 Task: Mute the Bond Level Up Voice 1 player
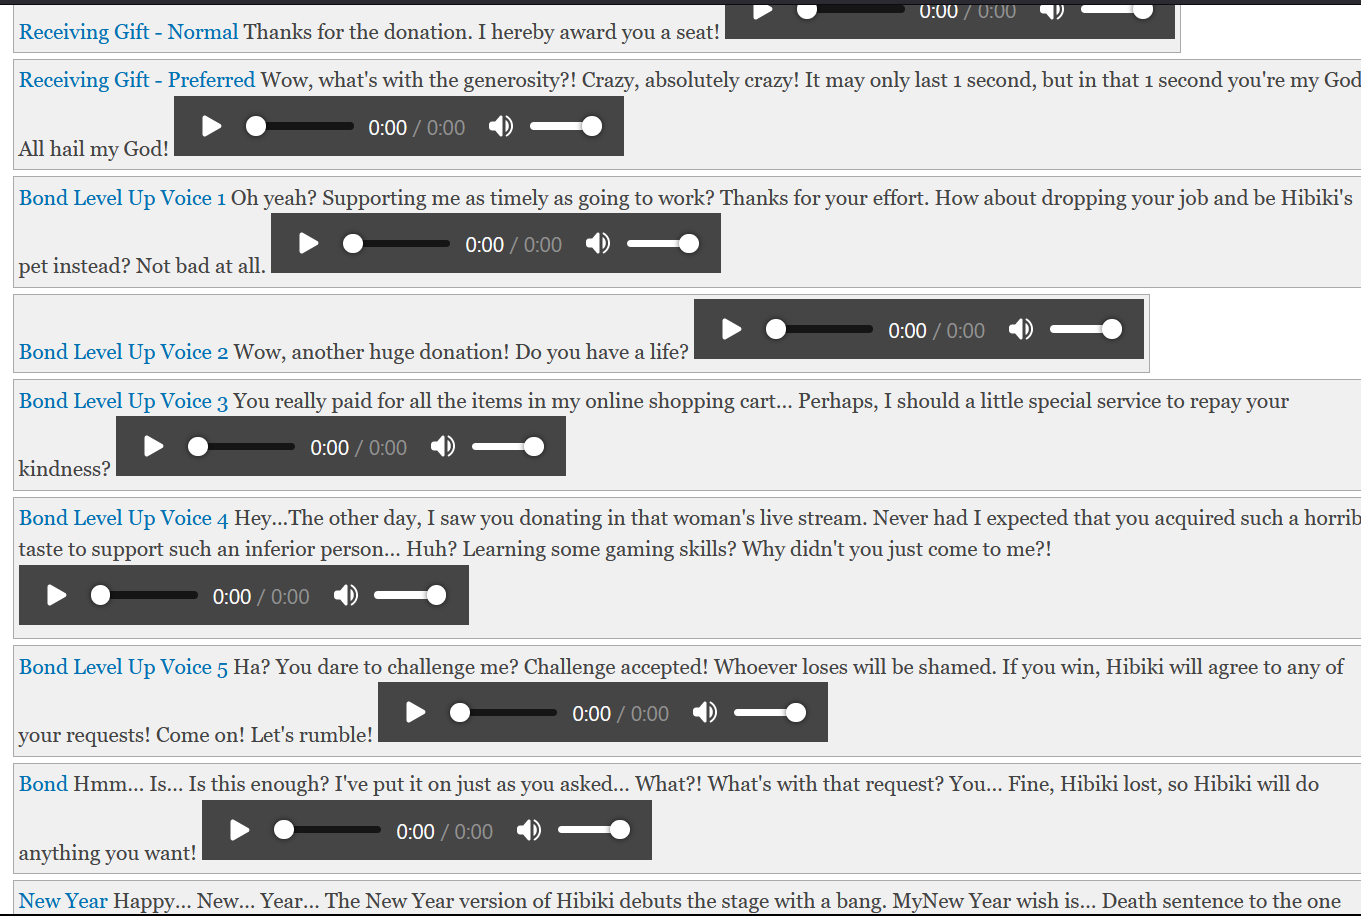pyautogui.click(x=598, y=243)
